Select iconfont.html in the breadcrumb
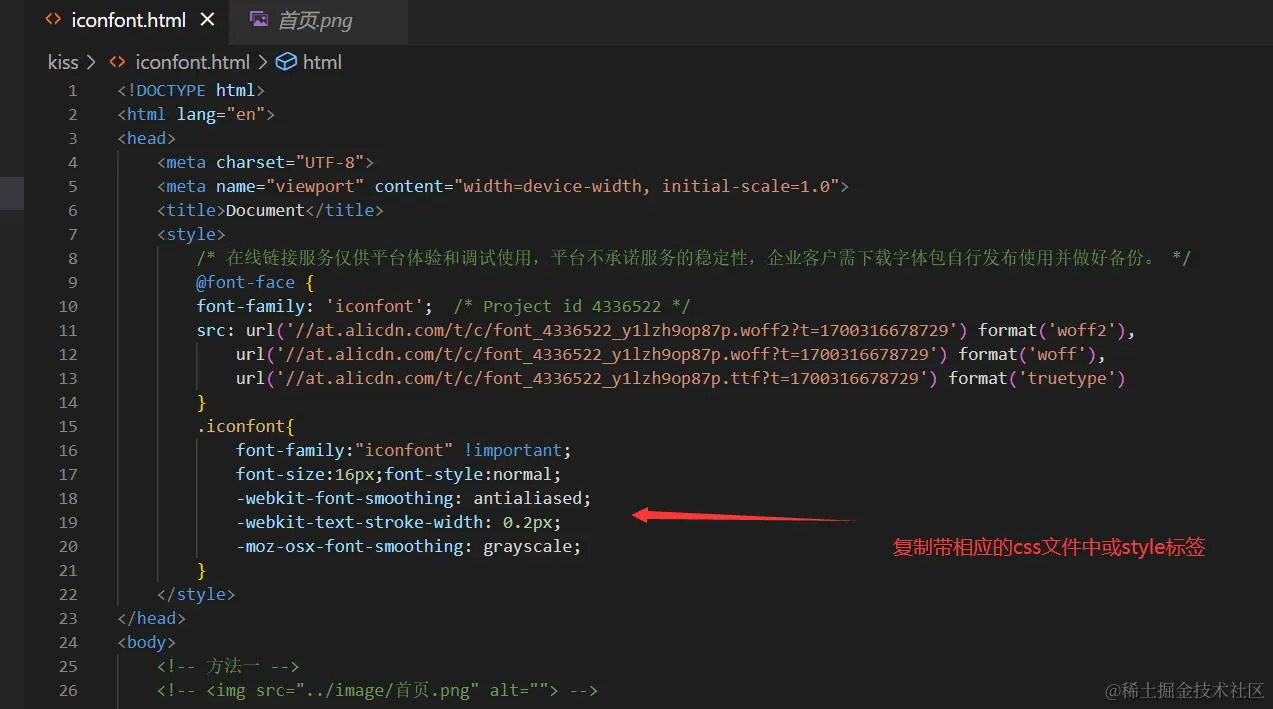The image size is (1273, 709). [192, 62]
